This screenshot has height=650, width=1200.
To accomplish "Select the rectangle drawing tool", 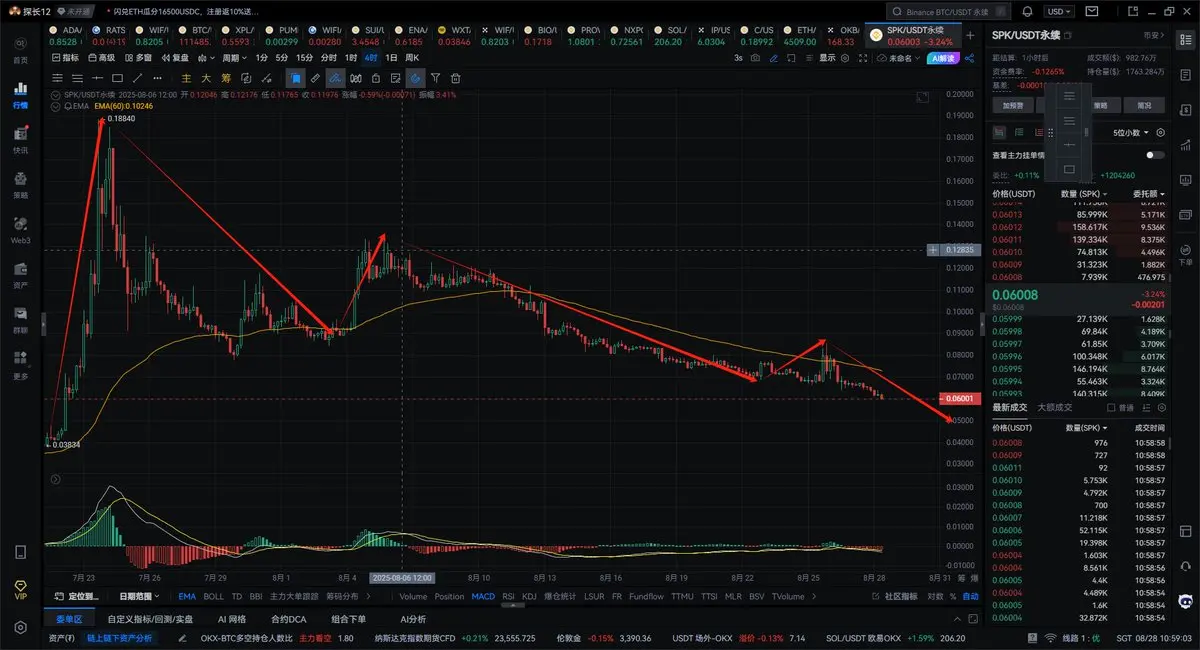I will 117,78.
